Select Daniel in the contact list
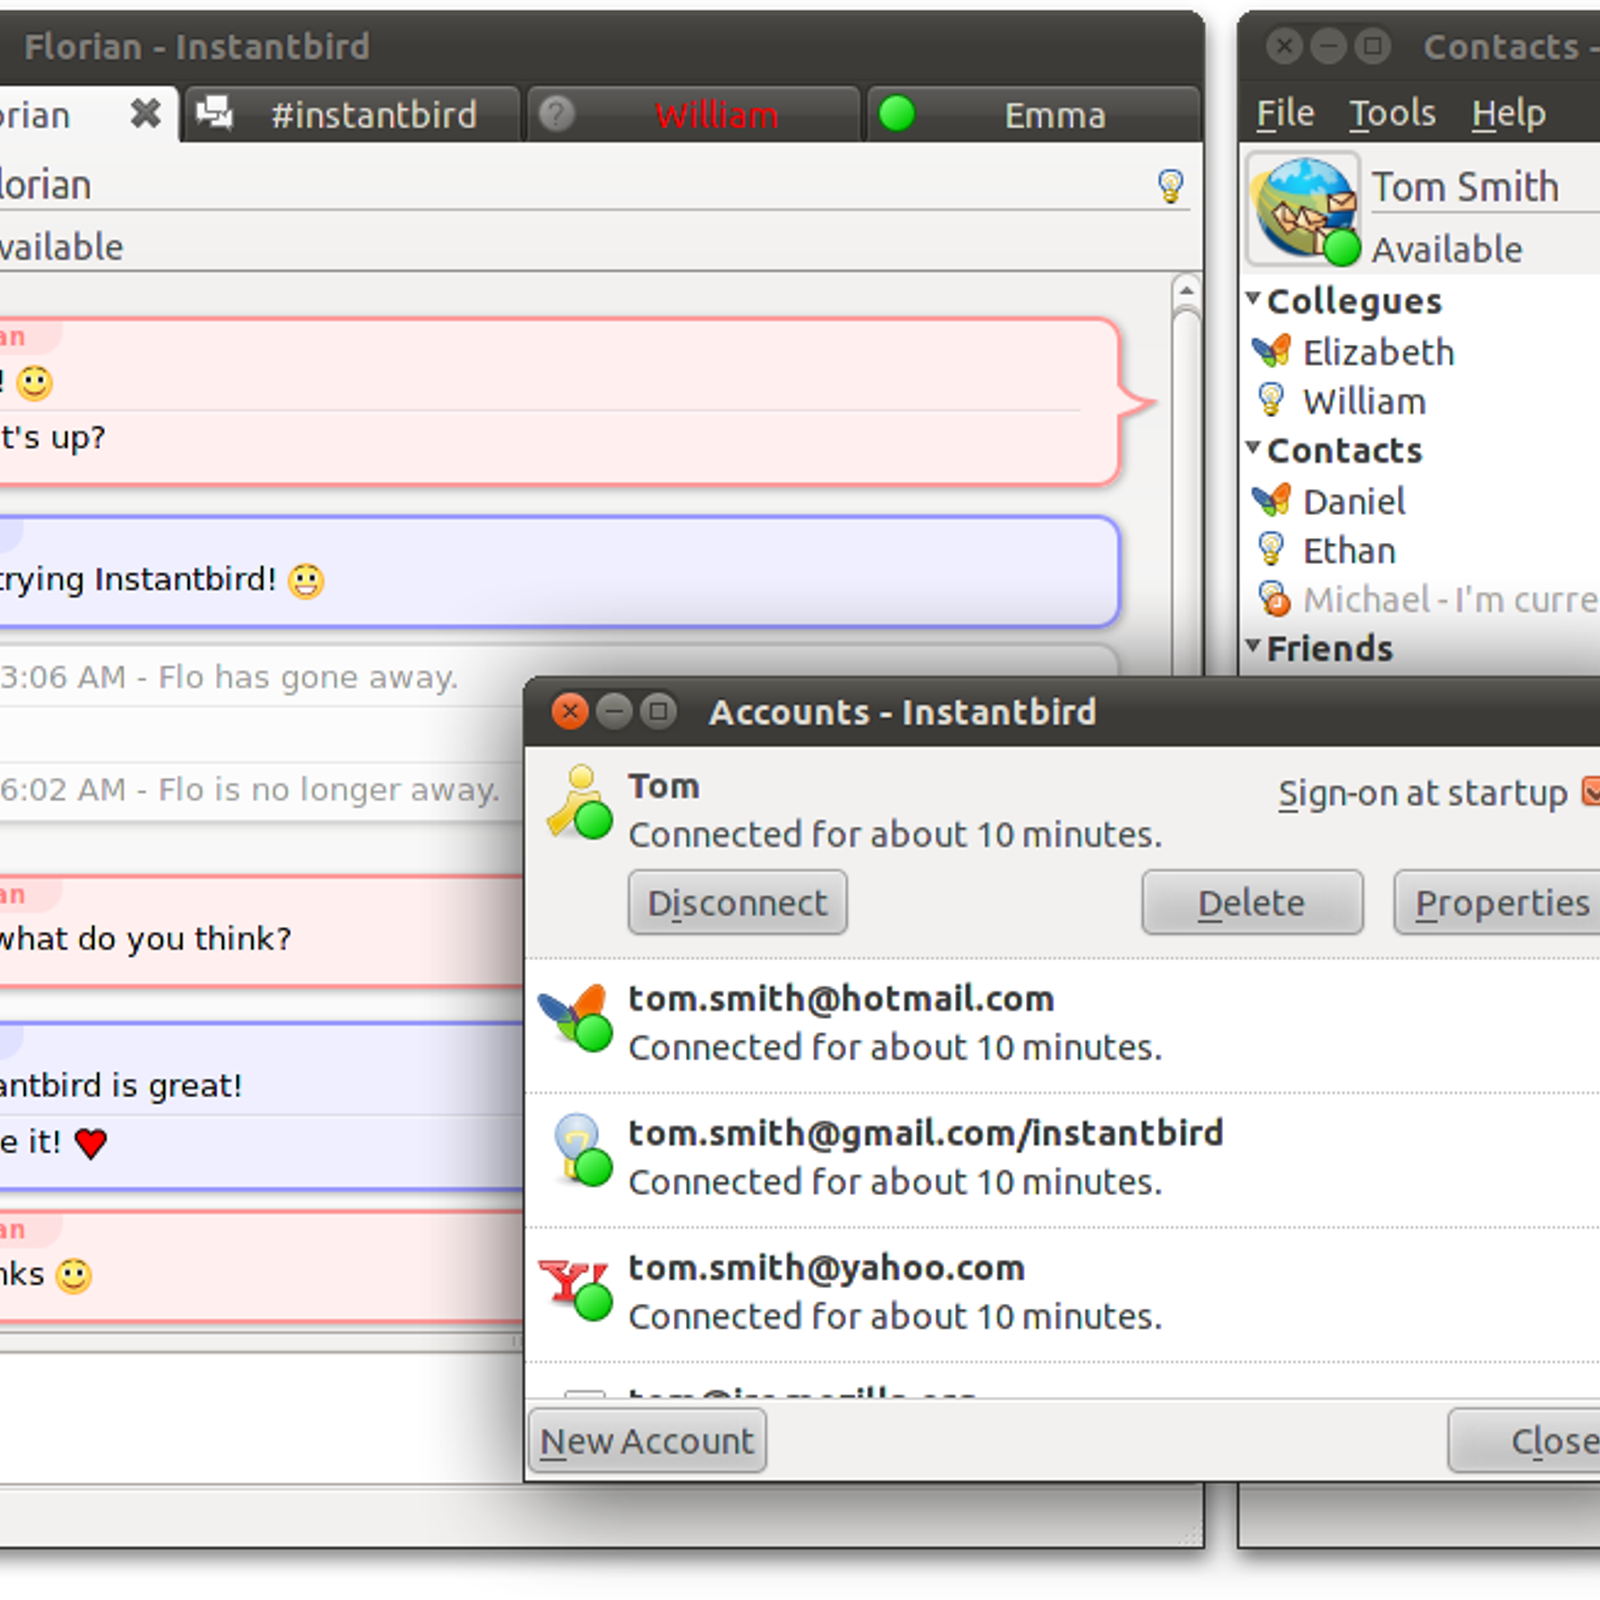Screen dimensions: 1600x1600 [1422, 500]
